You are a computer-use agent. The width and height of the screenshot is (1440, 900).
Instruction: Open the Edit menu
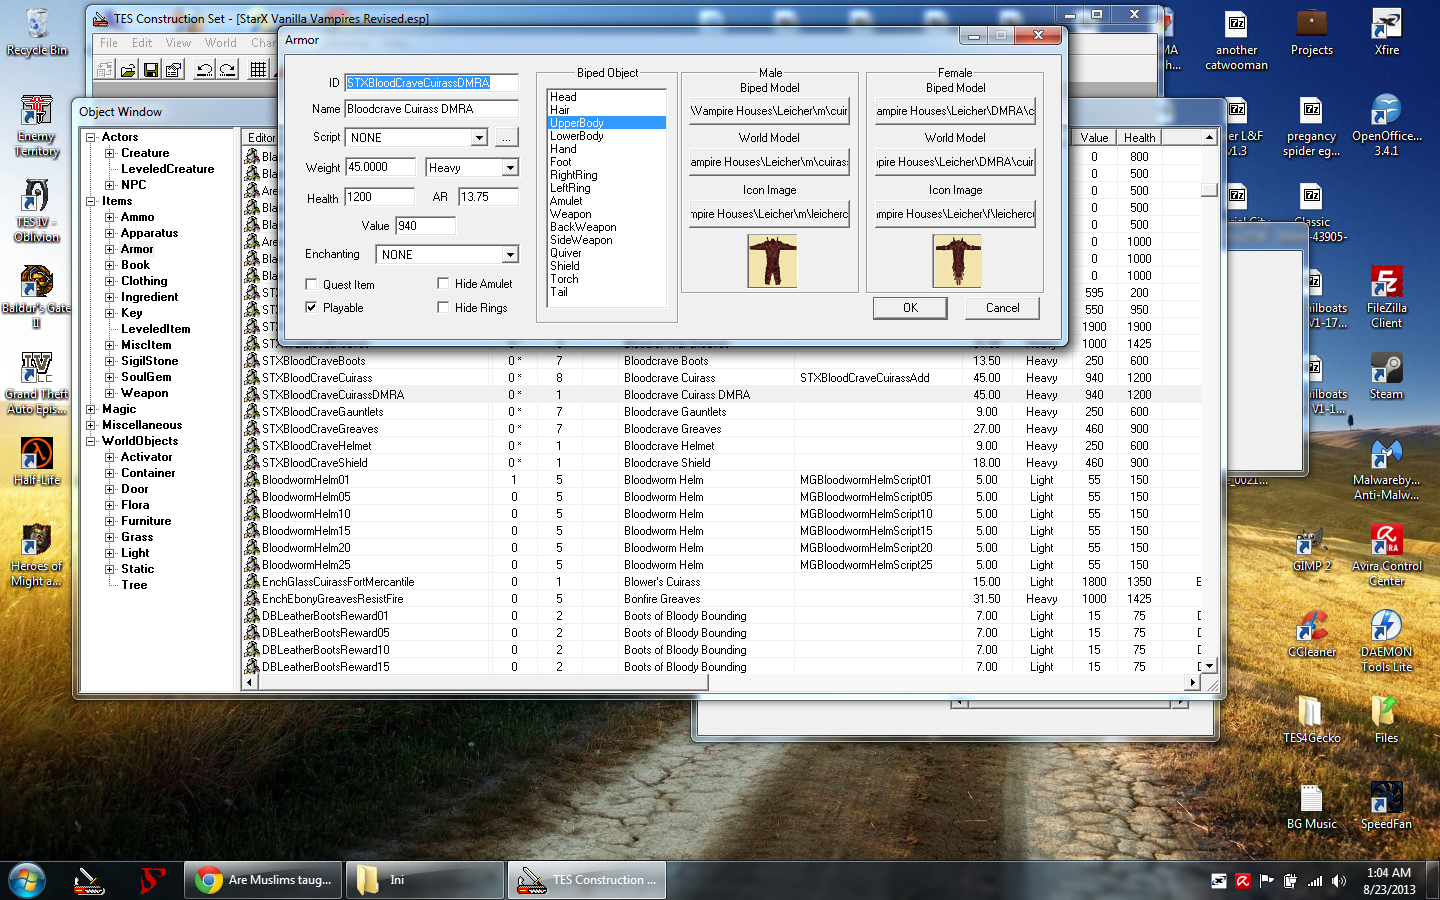tap(142, 43)
